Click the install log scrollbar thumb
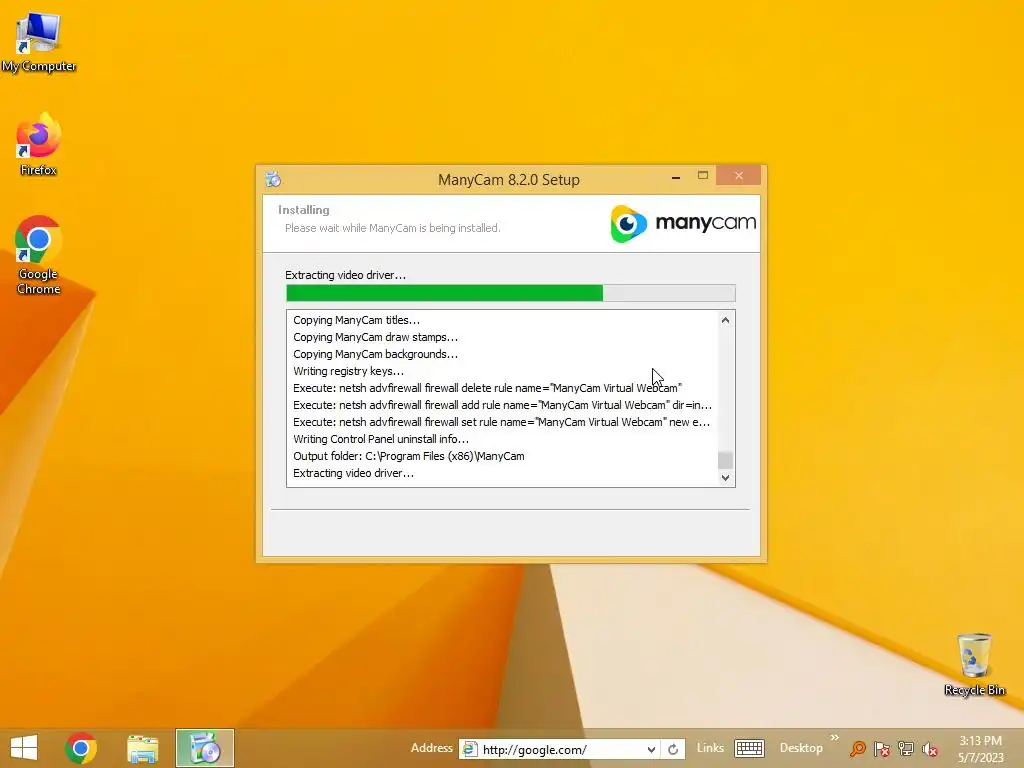 725,460
